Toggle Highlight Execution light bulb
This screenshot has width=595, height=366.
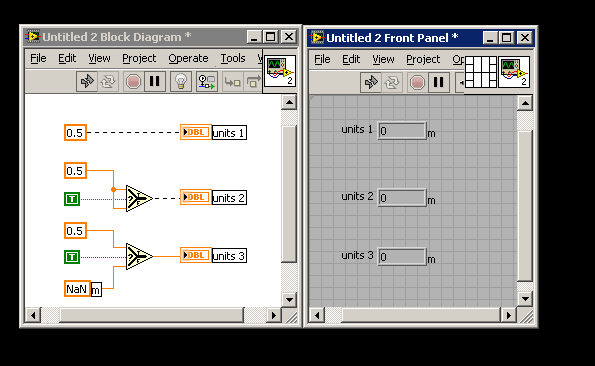click(x=181, y=81)
